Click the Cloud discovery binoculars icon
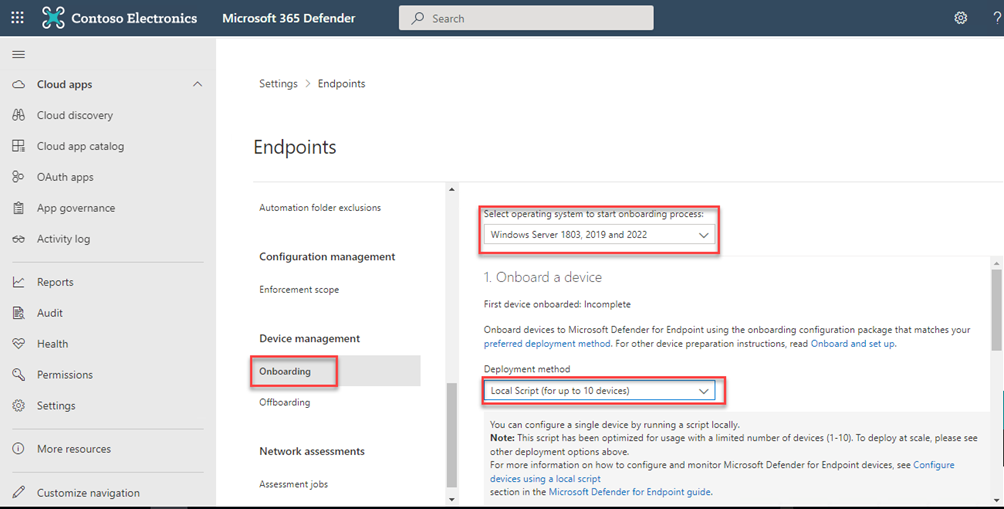This screenshot has width=1004, height=509. 19,115
